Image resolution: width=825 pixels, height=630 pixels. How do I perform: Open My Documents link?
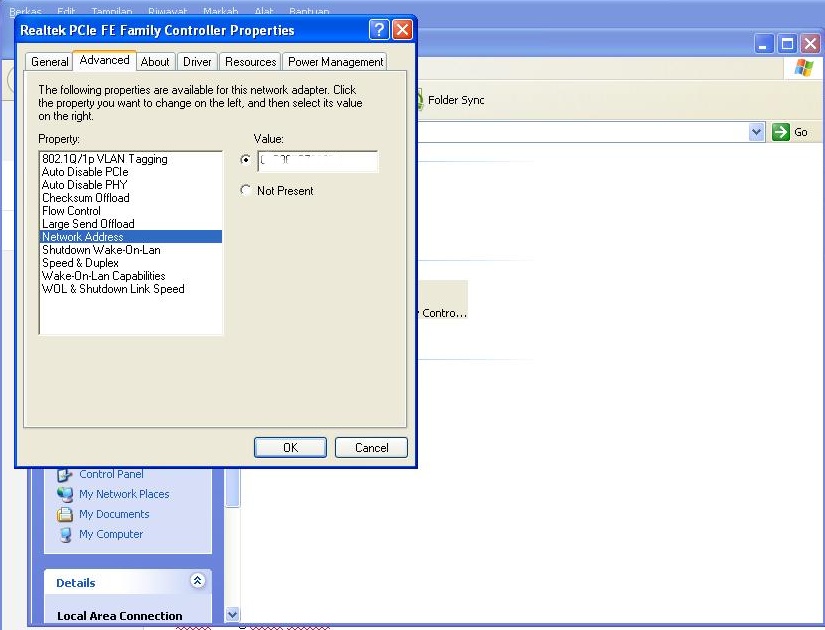[114, 514]
